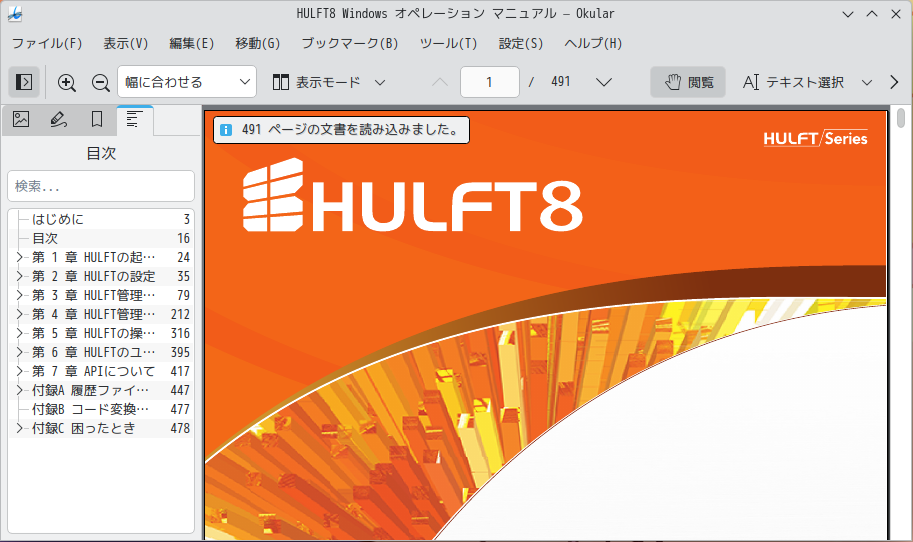Image resolution: width=913 pixels, height=542 pixels.
Task: Click page number 395 in contents
Action: tap(180, 352)
